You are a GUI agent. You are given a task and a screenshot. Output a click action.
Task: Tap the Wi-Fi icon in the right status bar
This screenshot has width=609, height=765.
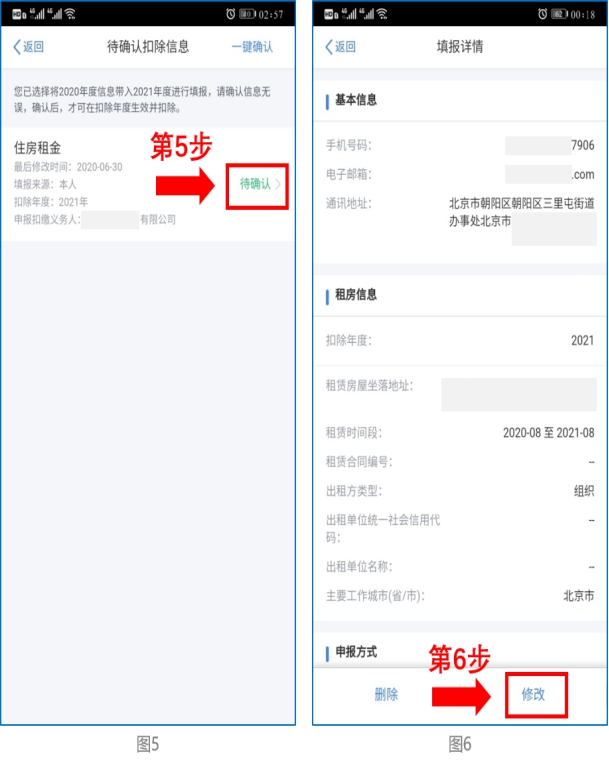pos(382,14)
